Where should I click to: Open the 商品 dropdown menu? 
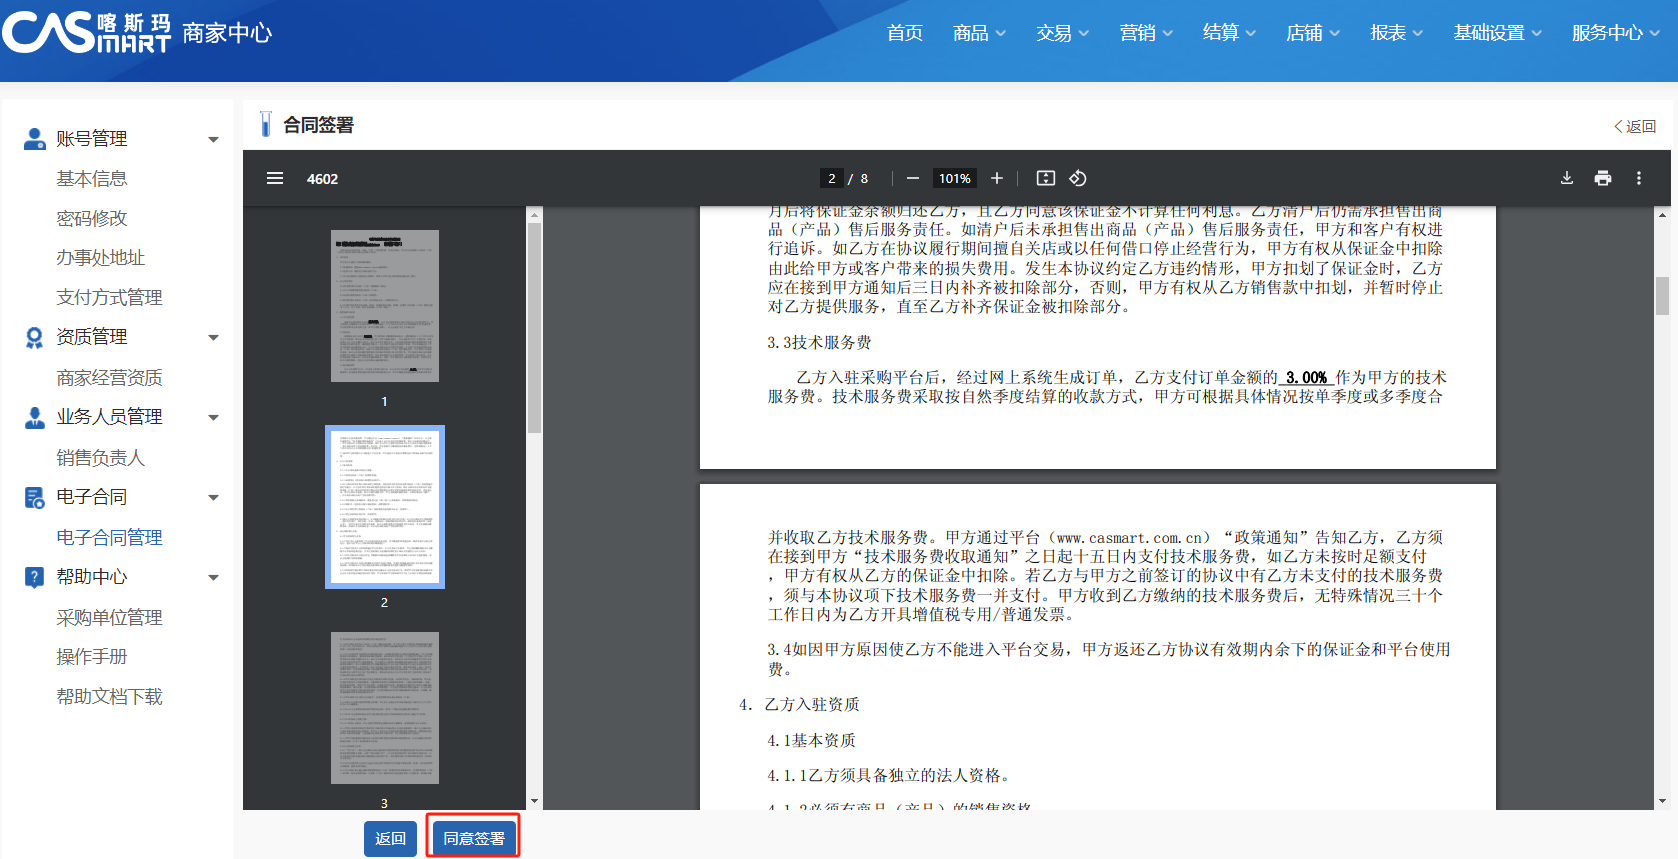pos(978,33)
